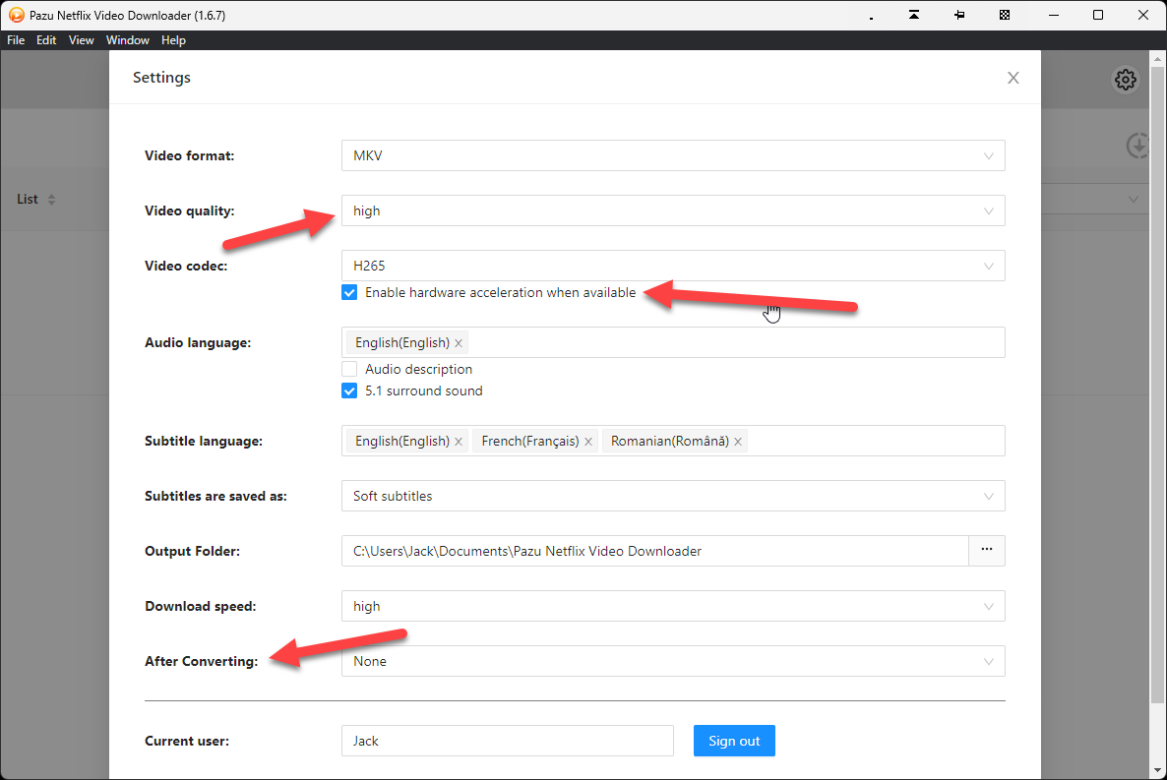
Task: Open the File menu
Action: (15, 40)
